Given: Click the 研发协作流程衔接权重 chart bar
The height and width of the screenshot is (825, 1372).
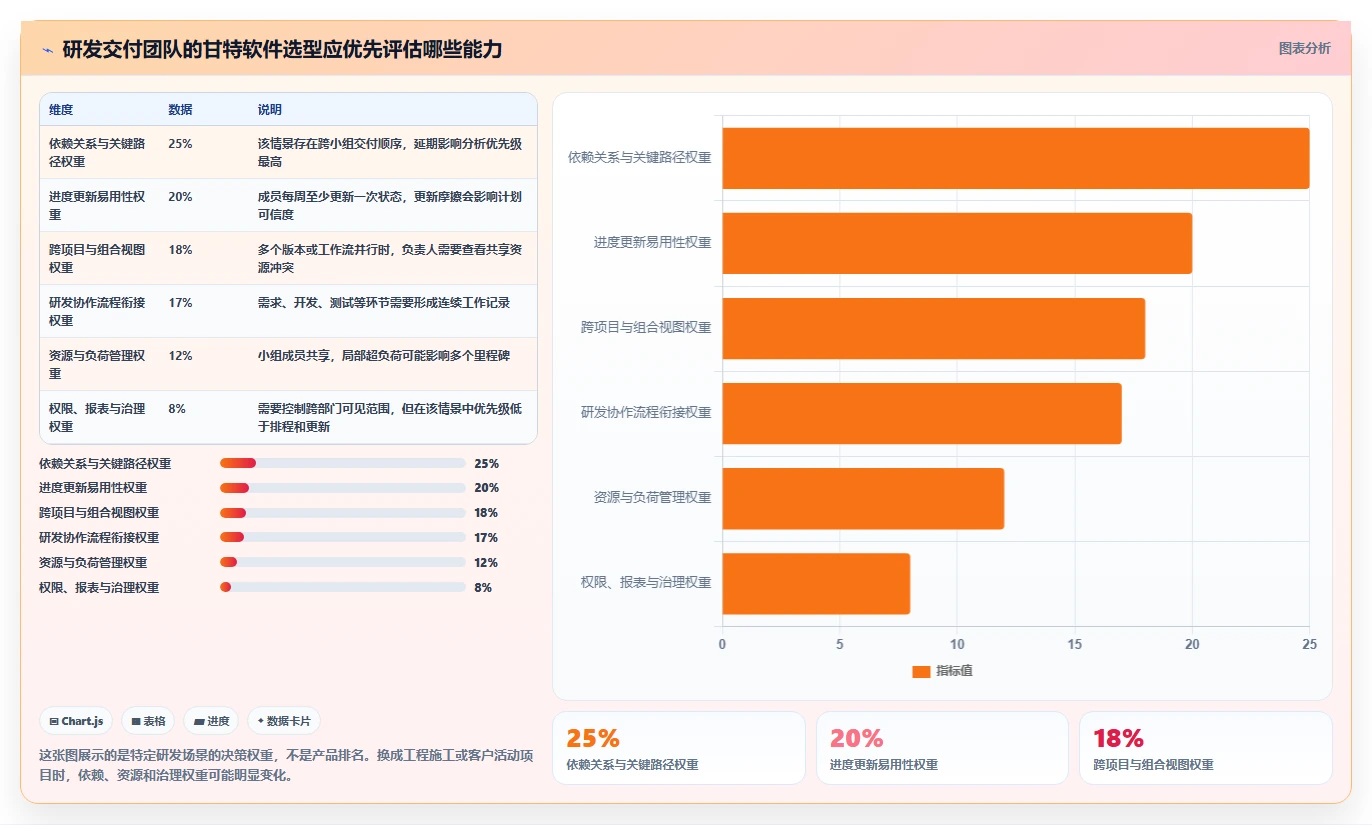Looking at the screenshot, I should coord(922,413).
